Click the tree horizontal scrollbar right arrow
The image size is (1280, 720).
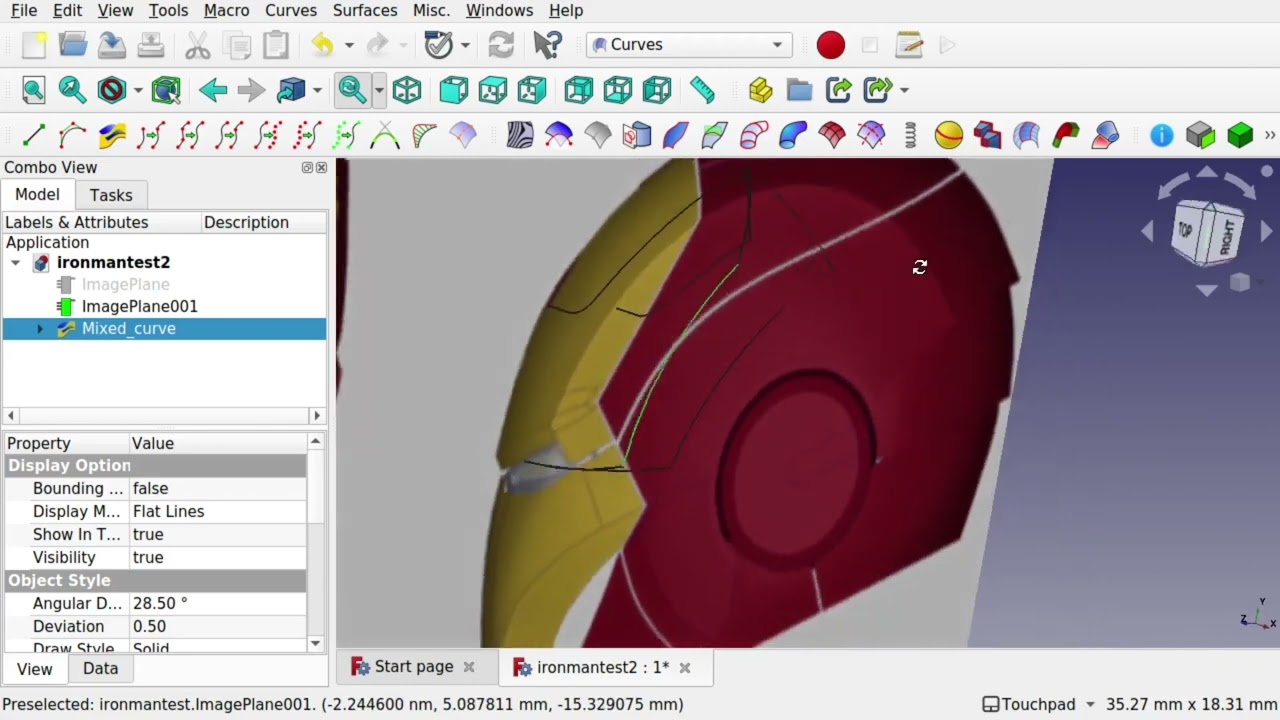[317, 416]
